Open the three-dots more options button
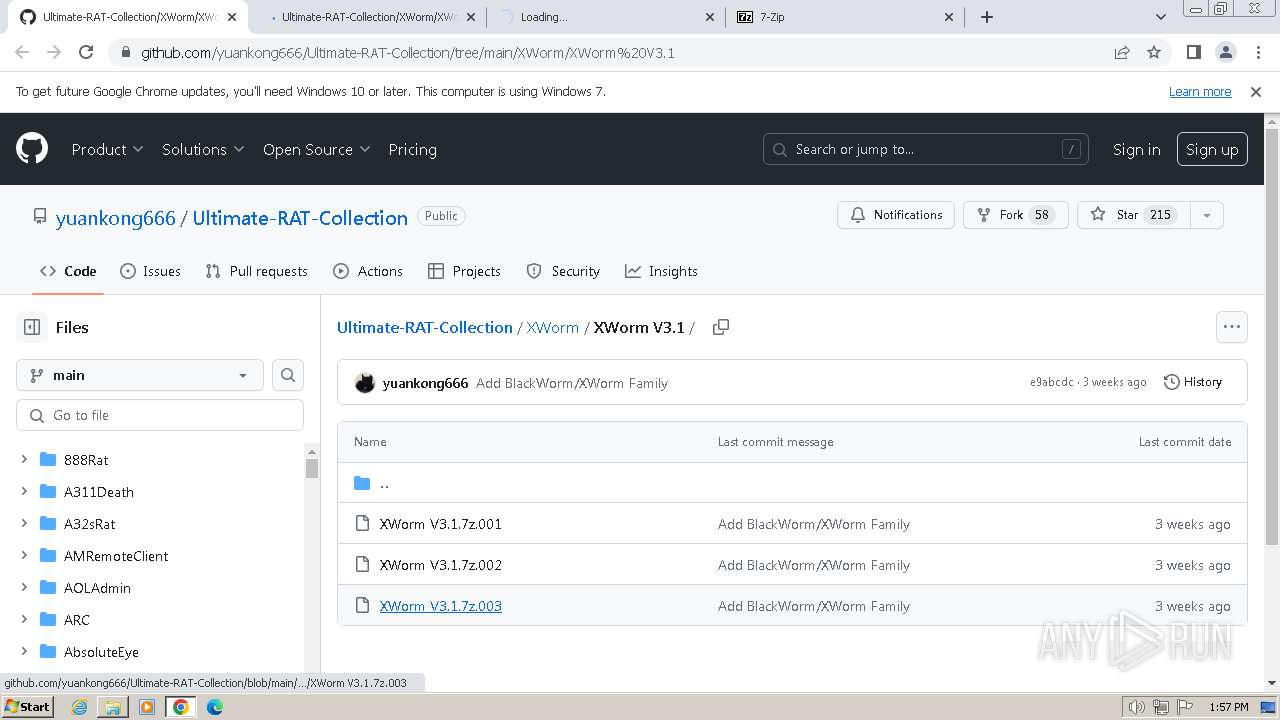Viewport: 1280px width, 720px height. coord(1231,327)
